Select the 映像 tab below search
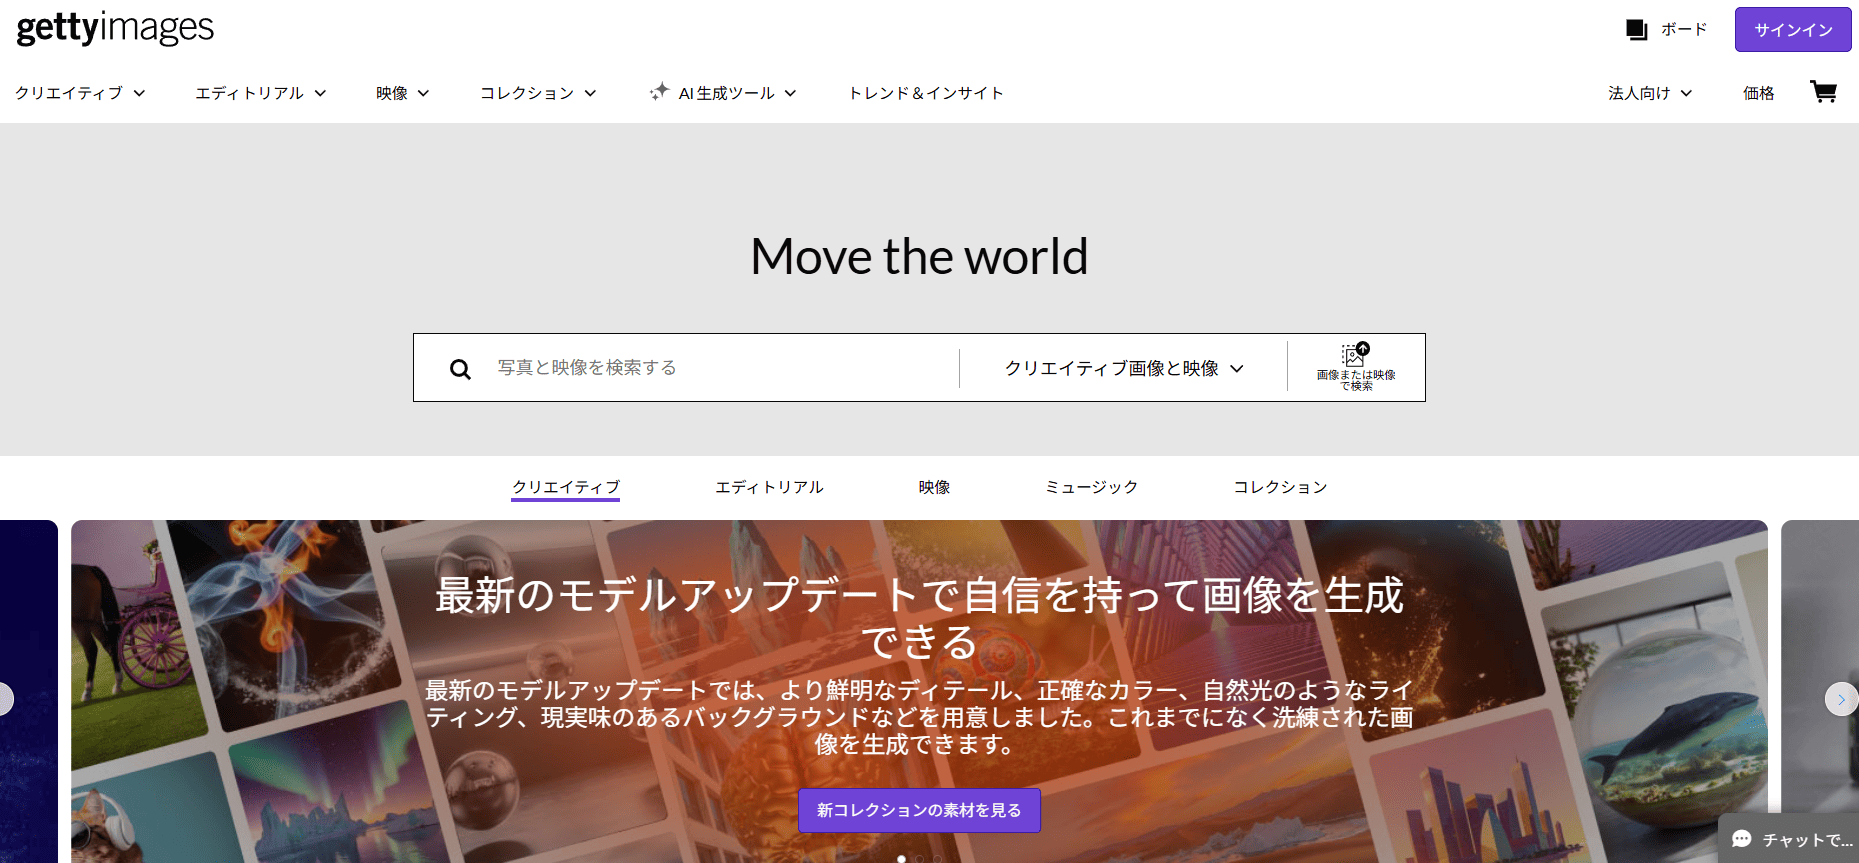 [934, 487]
